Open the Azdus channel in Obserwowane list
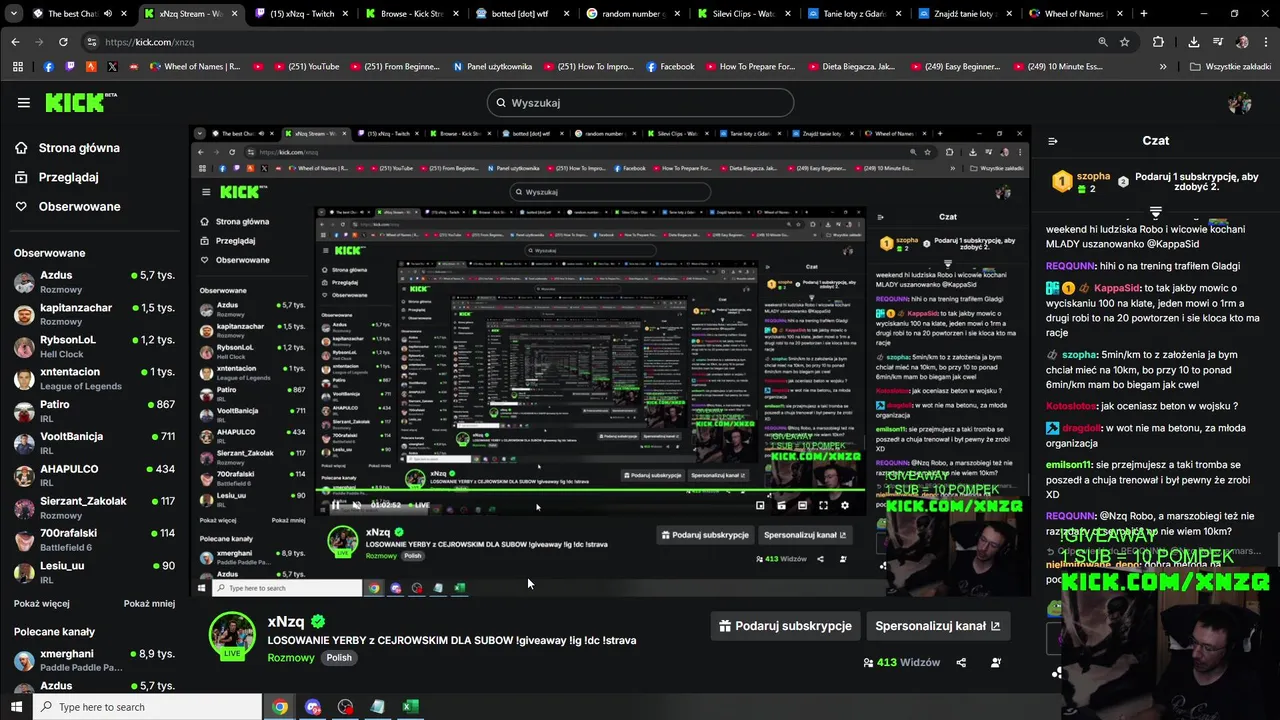 (94, 281)
